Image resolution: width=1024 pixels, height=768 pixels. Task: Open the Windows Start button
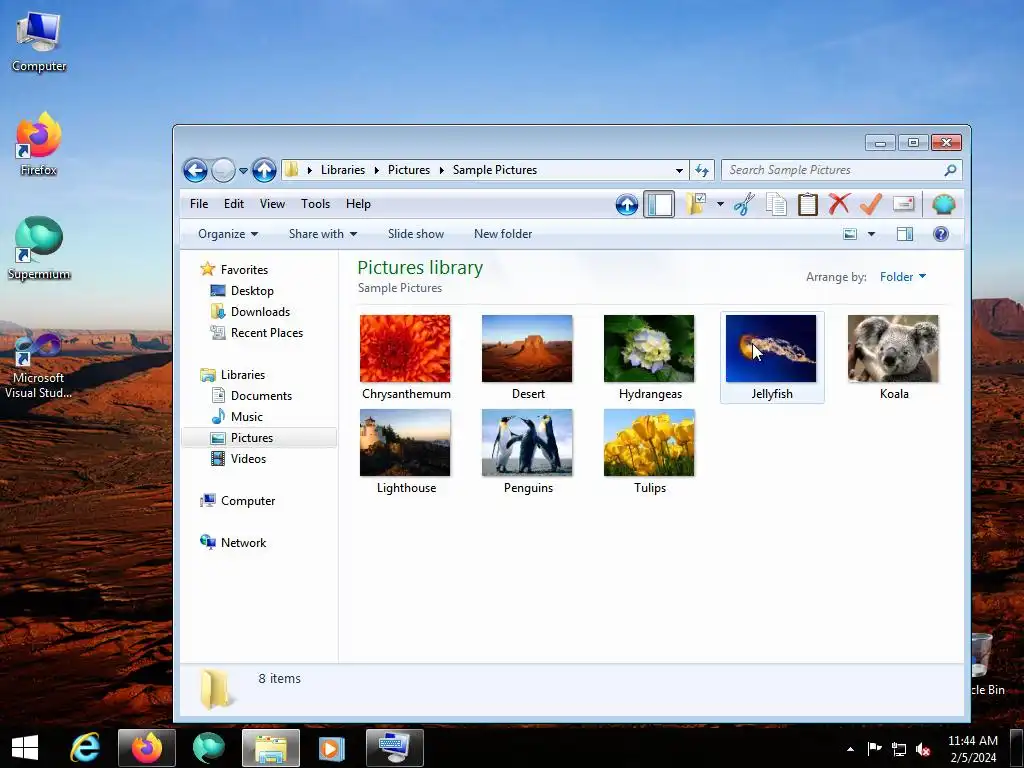(25, 748)
